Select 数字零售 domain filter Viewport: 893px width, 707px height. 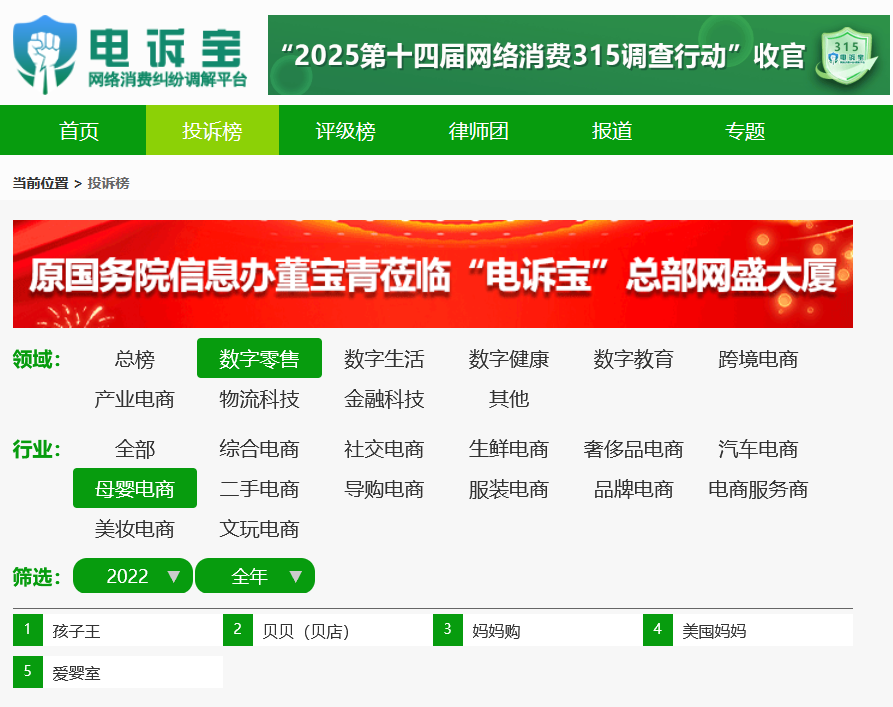259,358
